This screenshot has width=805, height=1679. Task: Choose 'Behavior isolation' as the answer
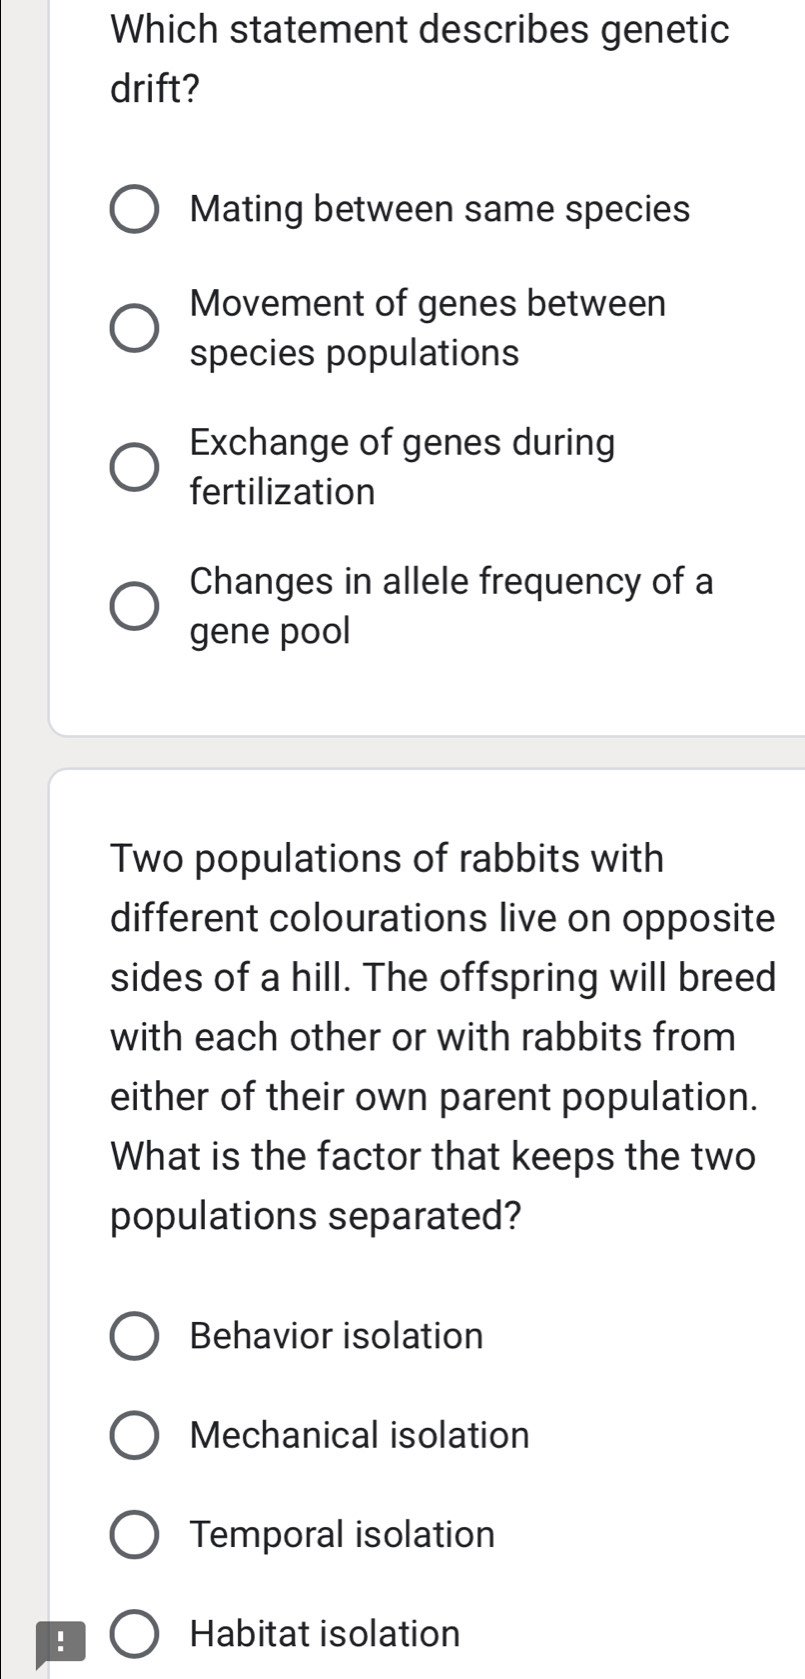pyautogui.click(x=136, y=1336)
